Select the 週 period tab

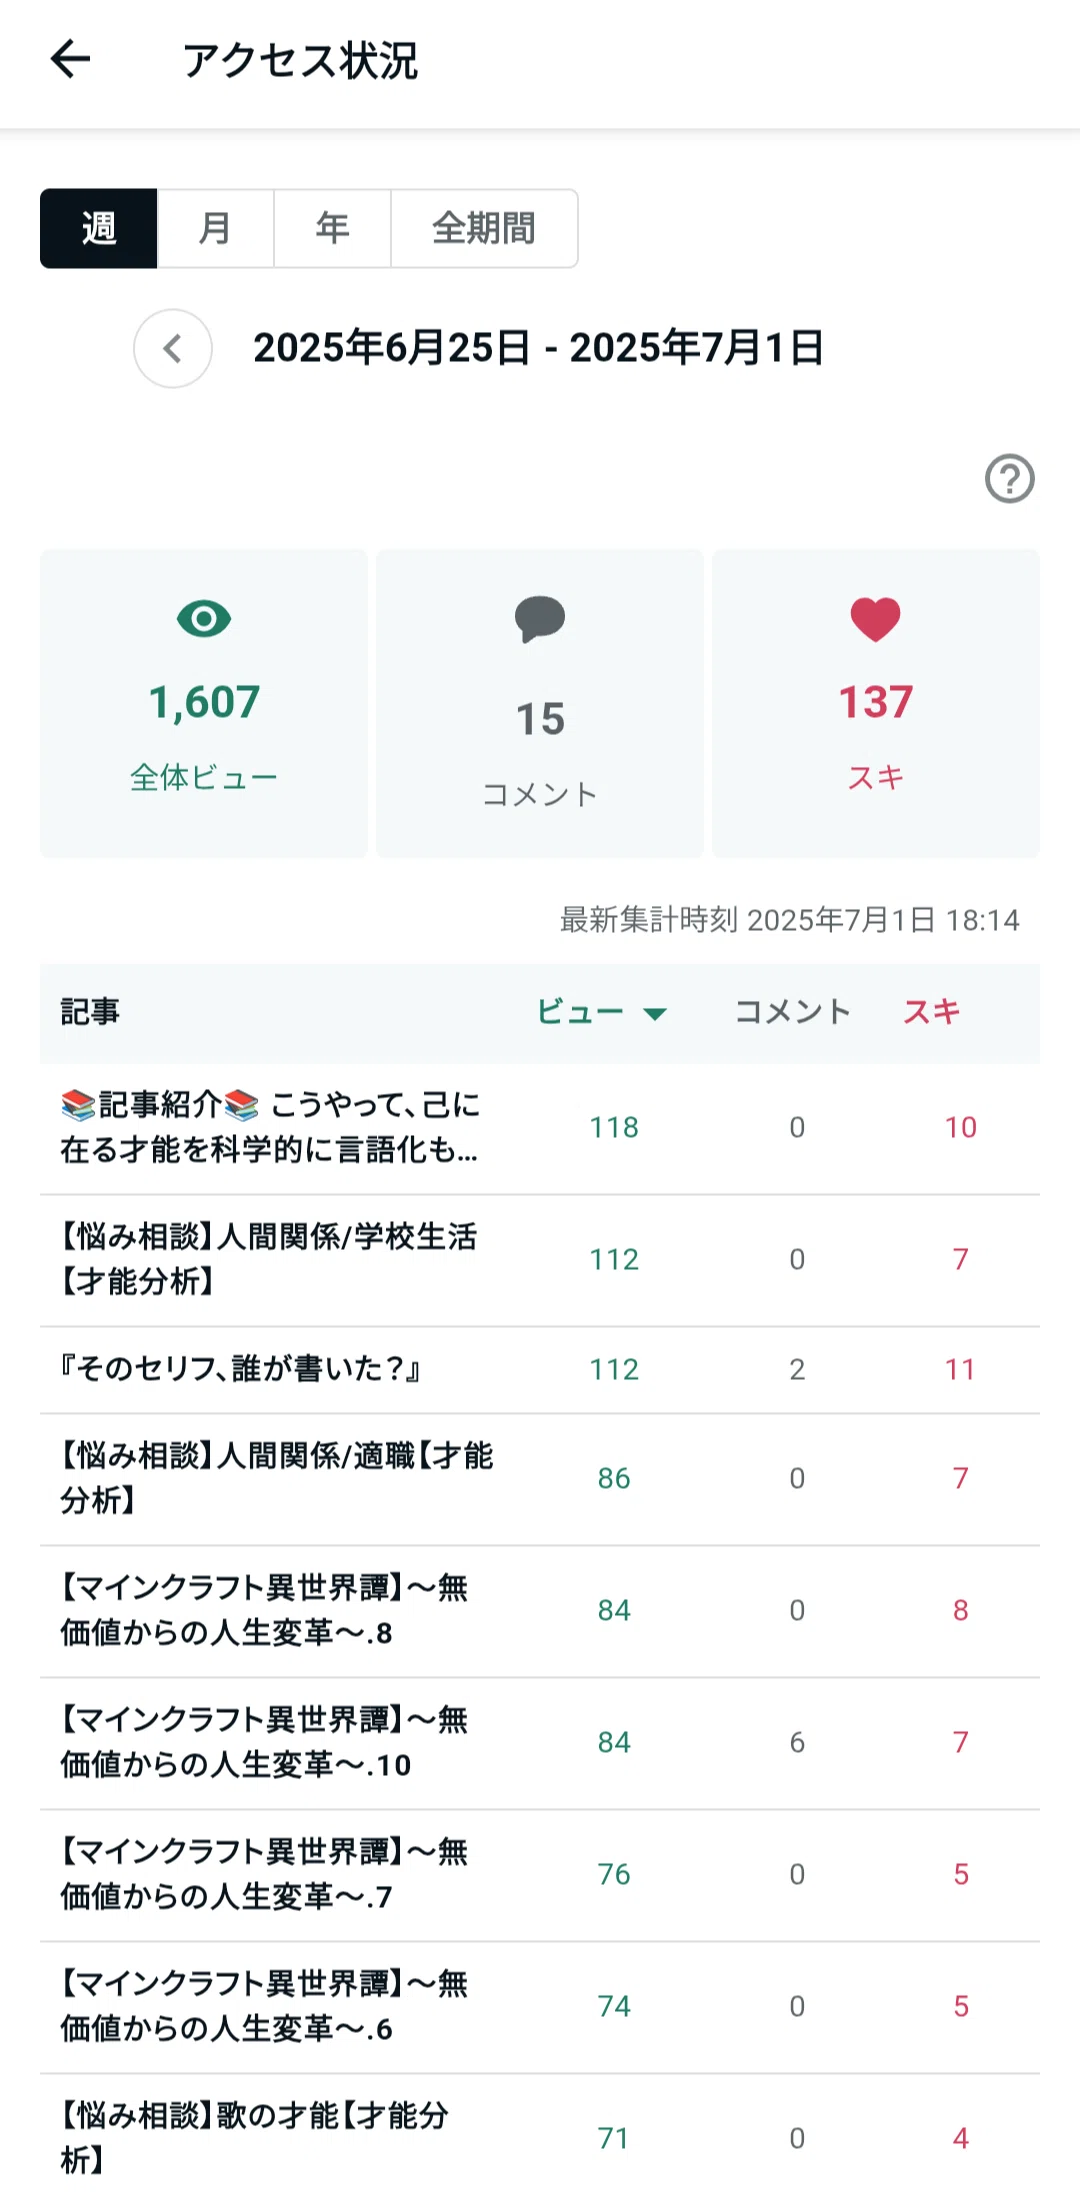(x=99, y=228)
